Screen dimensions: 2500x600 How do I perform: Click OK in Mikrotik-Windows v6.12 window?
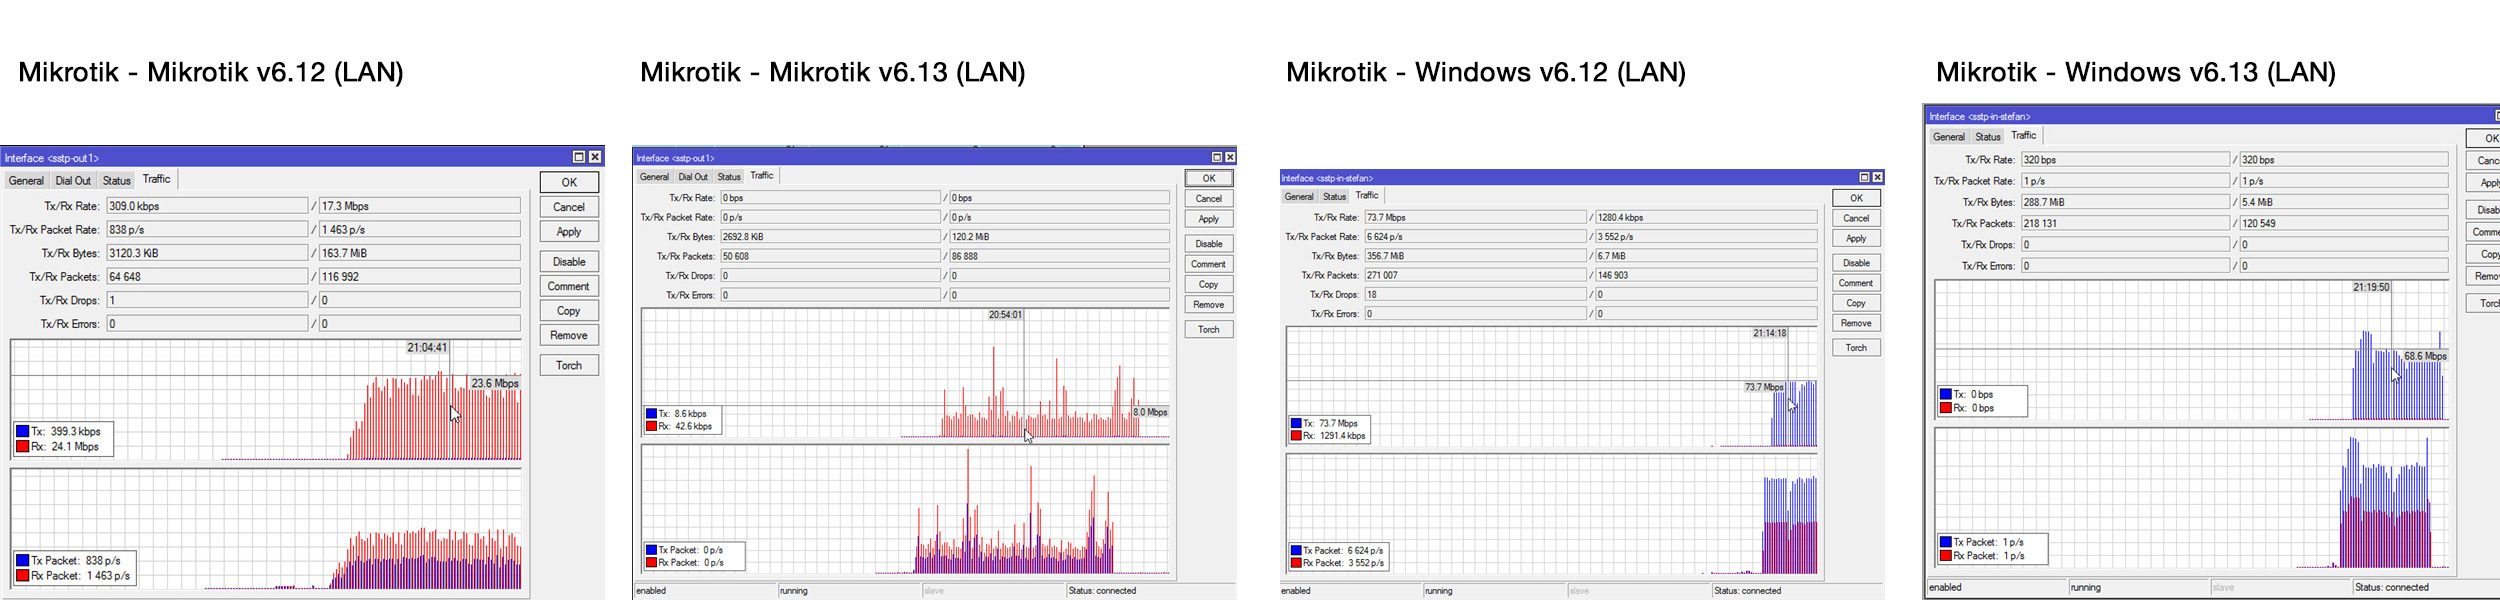click(1856, 198)
